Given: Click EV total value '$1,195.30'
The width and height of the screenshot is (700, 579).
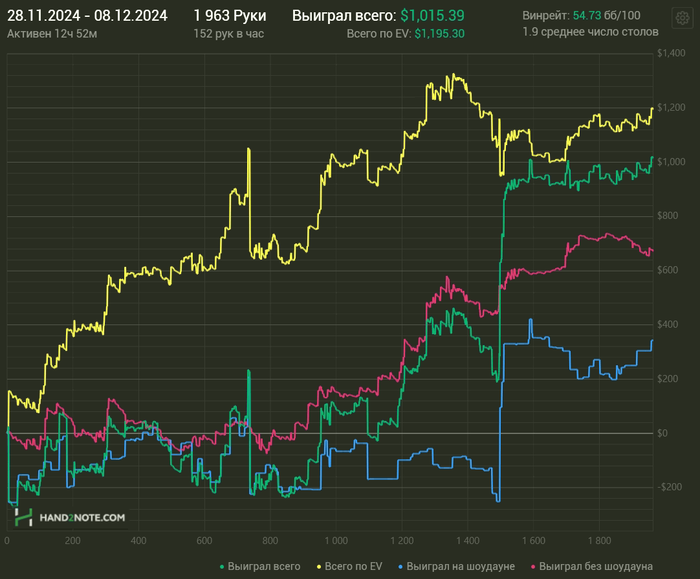Looking at the screenshot, I should click(439, 34).
